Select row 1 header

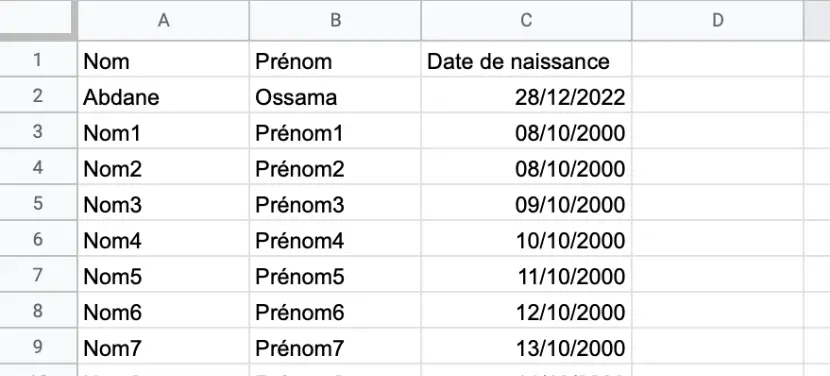tap(38, 60)
